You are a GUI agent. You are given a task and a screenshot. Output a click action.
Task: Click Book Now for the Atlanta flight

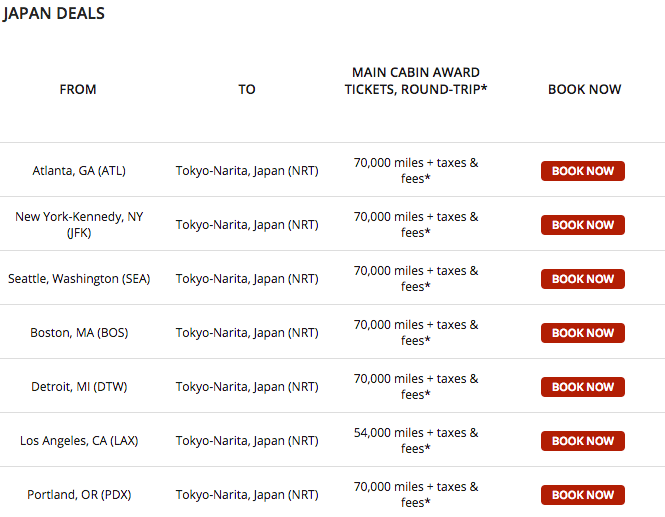click(583, 171)
